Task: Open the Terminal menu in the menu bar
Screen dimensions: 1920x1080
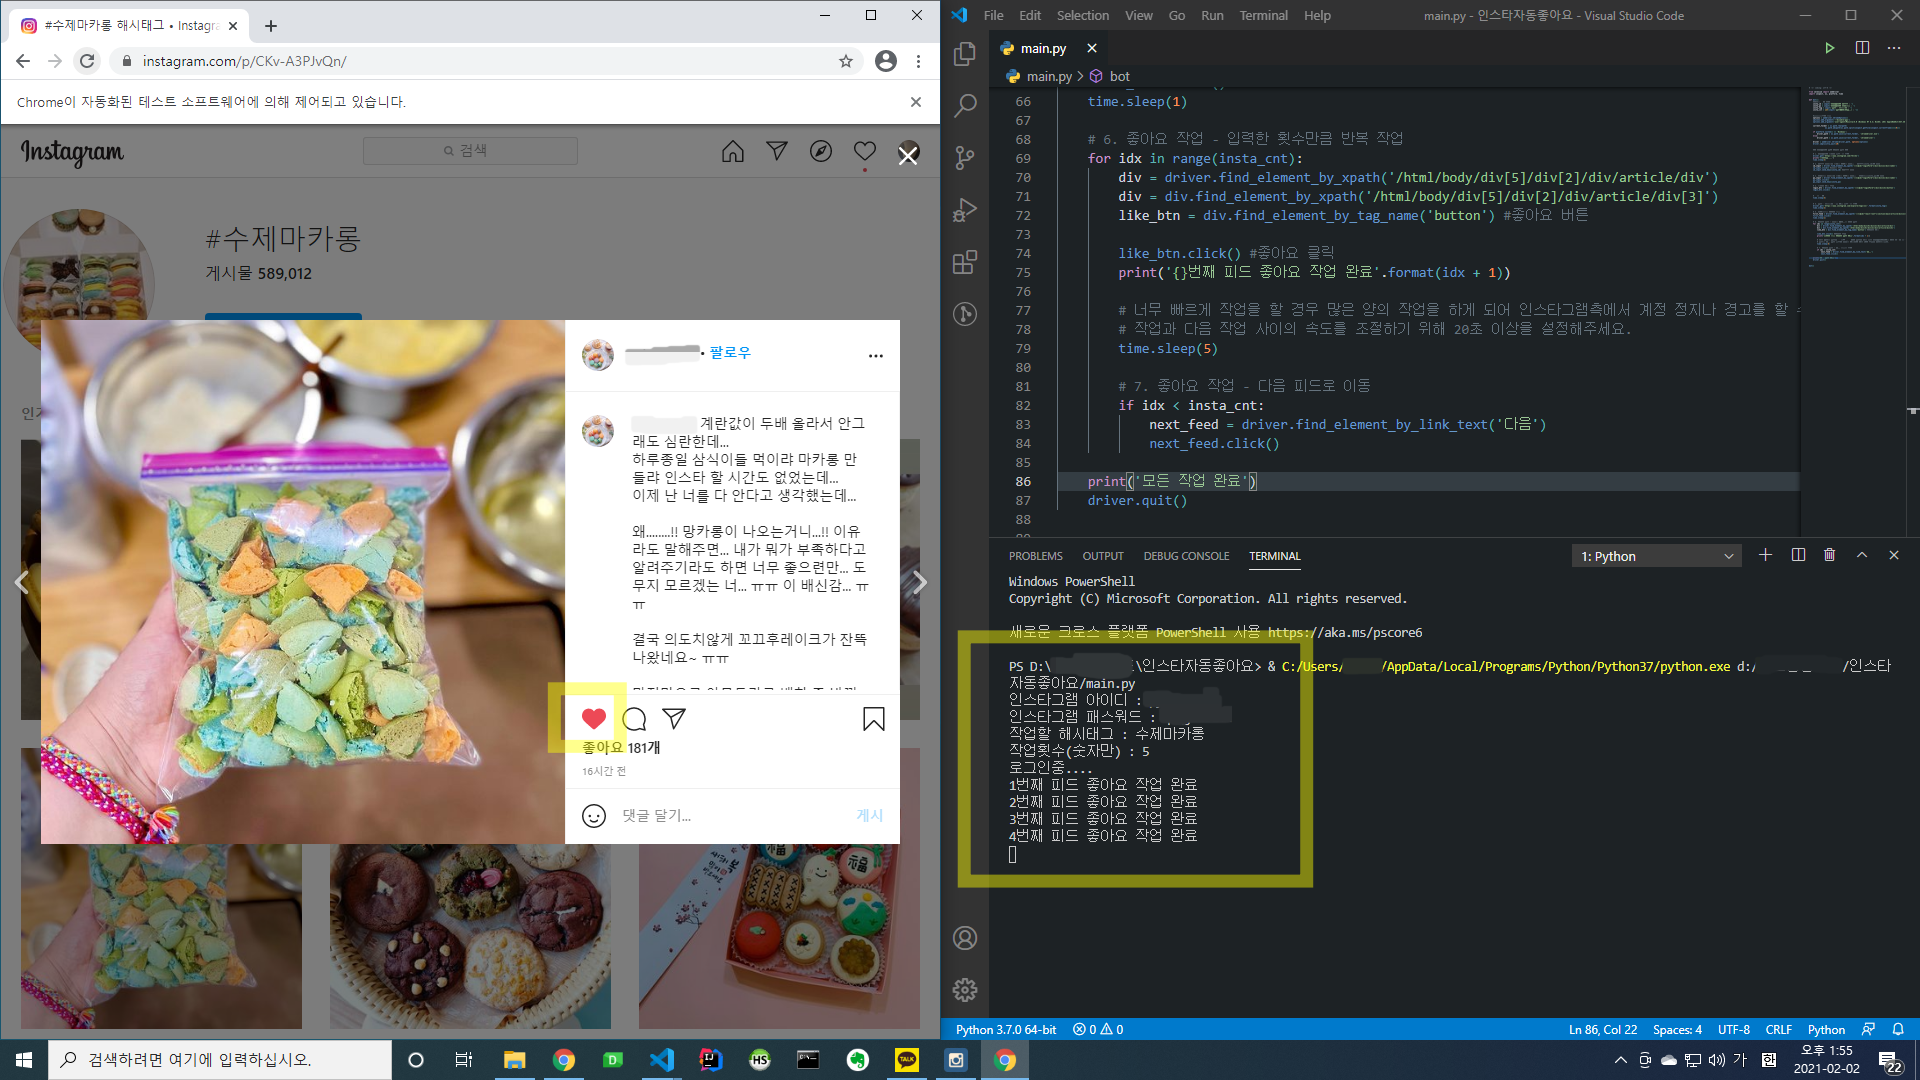Action: click(1263, 15)
